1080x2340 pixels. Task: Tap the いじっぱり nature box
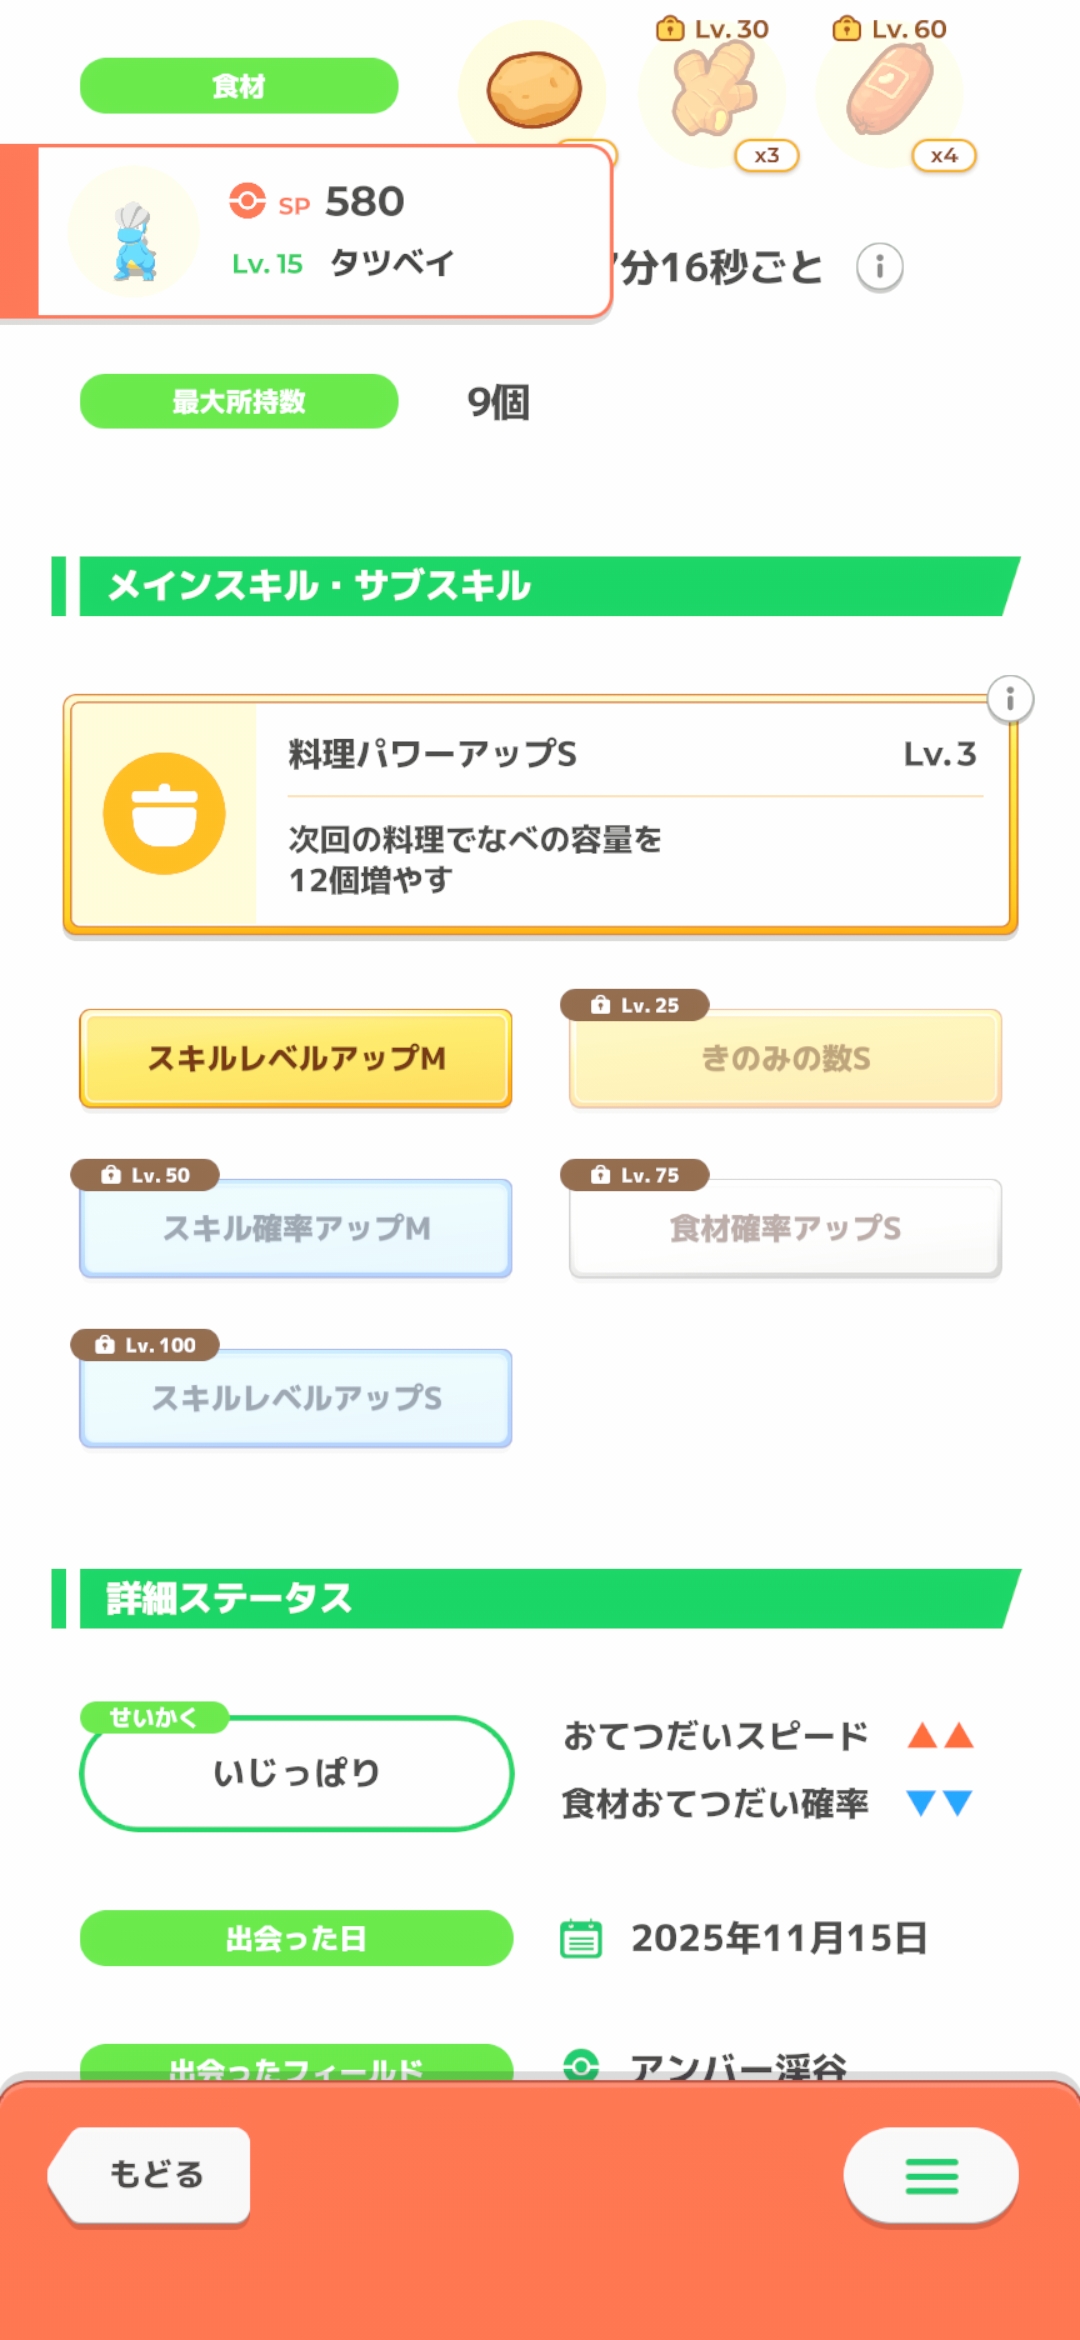pos(296,1773)
